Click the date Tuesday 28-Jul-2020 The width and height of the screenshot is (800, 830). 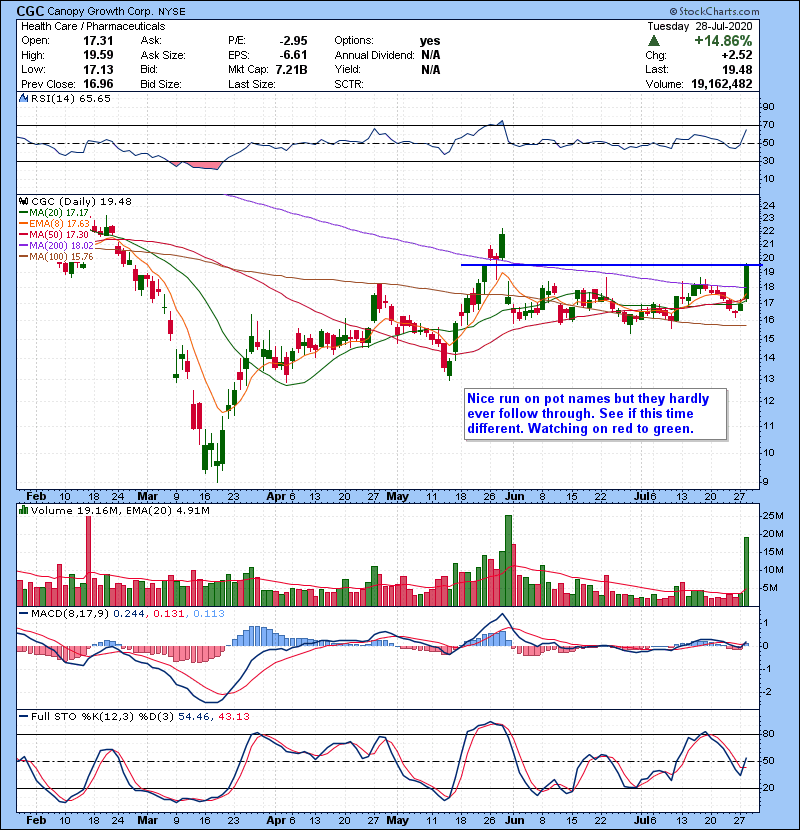(699, 26)
